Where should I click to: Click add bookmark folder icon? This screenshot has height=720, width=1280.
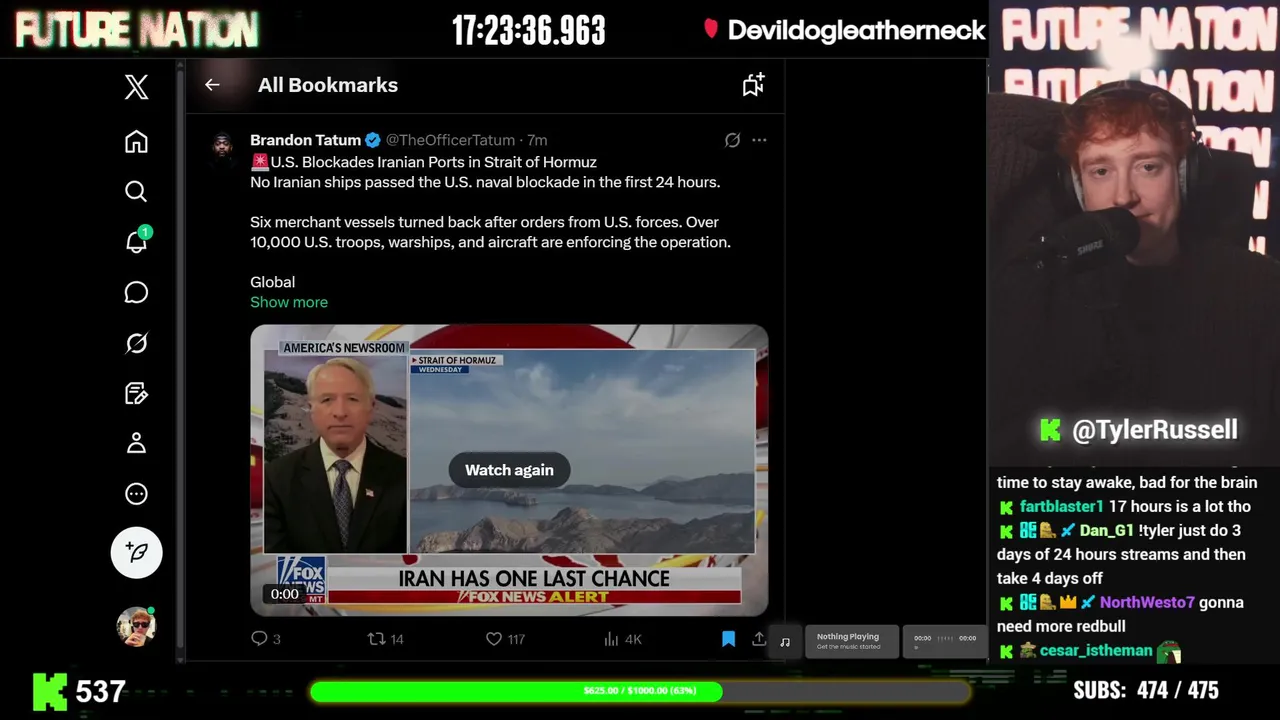tap(753, 85)
